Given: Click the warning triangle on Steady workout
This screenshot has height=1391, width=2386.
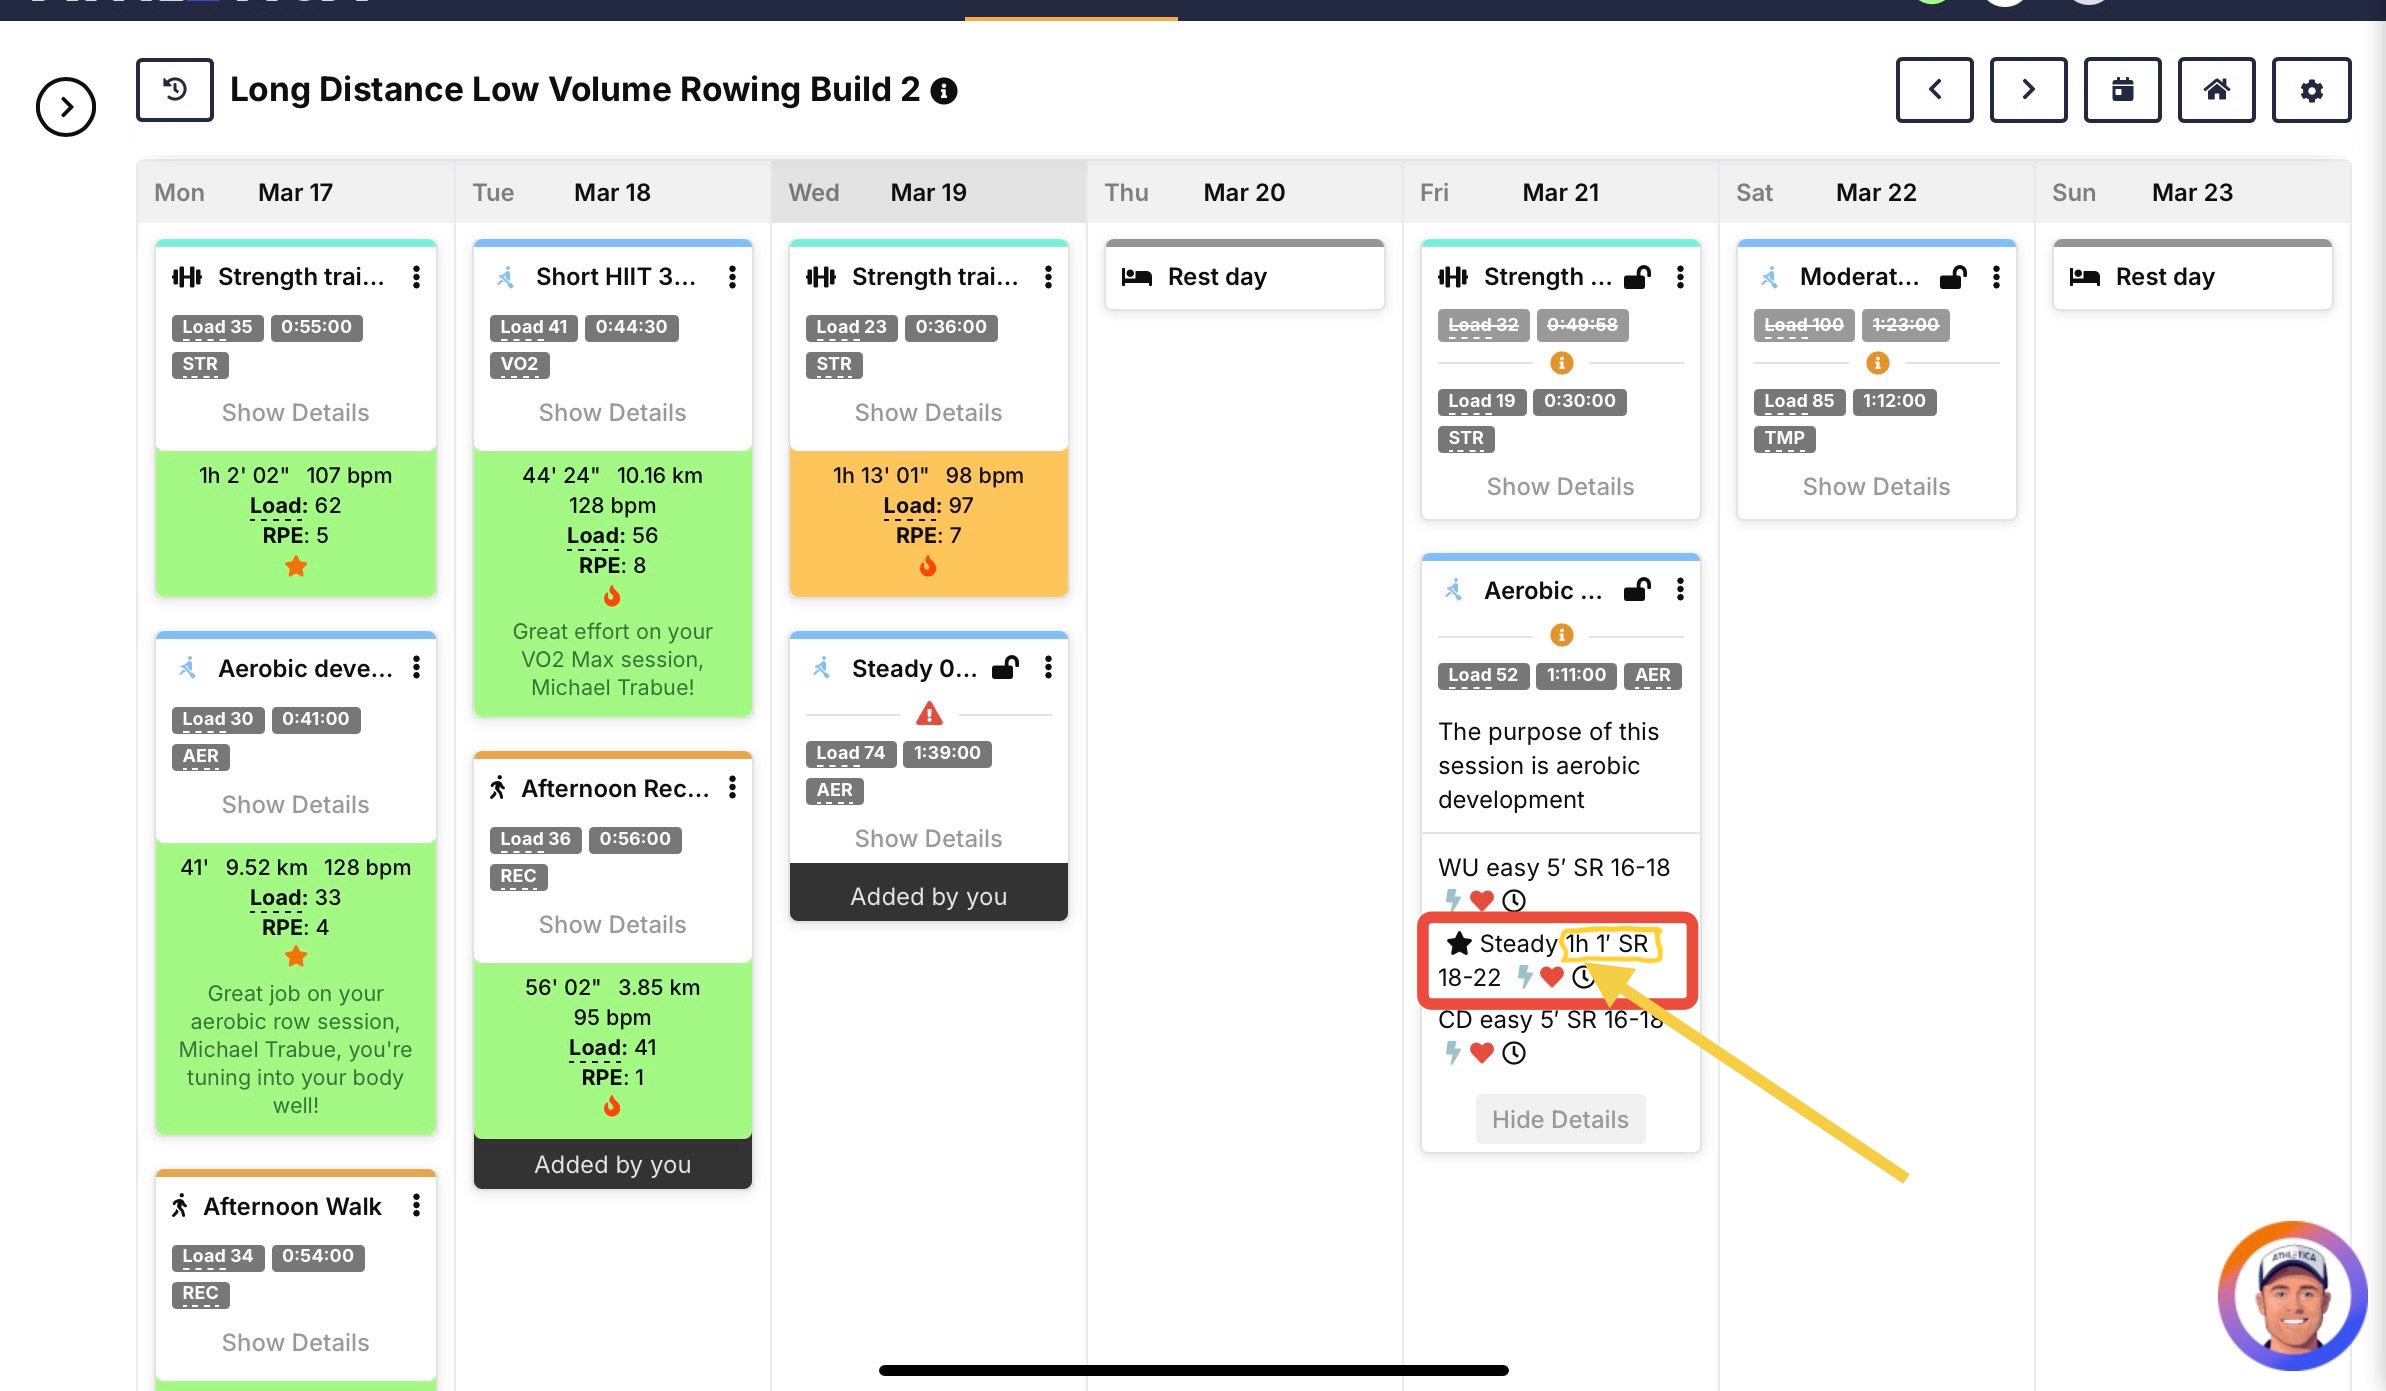Looking at the screenshot, I should pos(929,714).
